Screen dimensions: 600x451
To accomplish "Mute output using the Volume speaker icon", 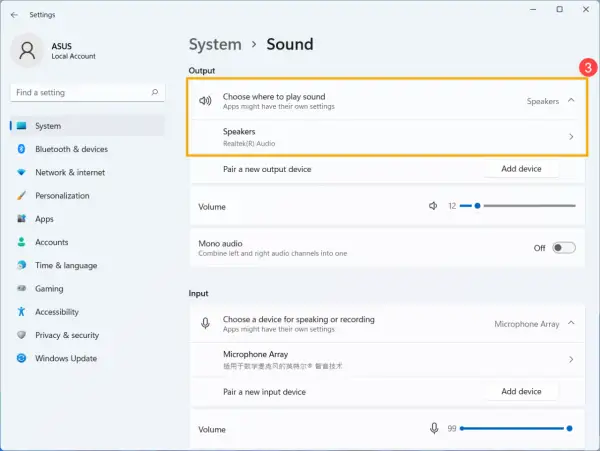I will (x=433, y=206).
